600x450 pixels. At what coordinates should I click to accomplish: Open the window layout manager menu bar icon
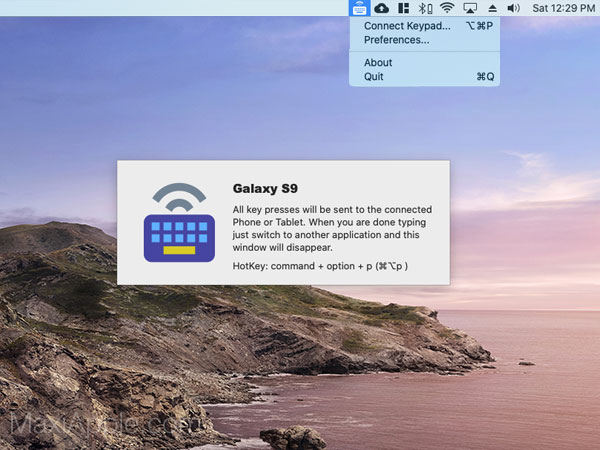click(x=403, y=8)
